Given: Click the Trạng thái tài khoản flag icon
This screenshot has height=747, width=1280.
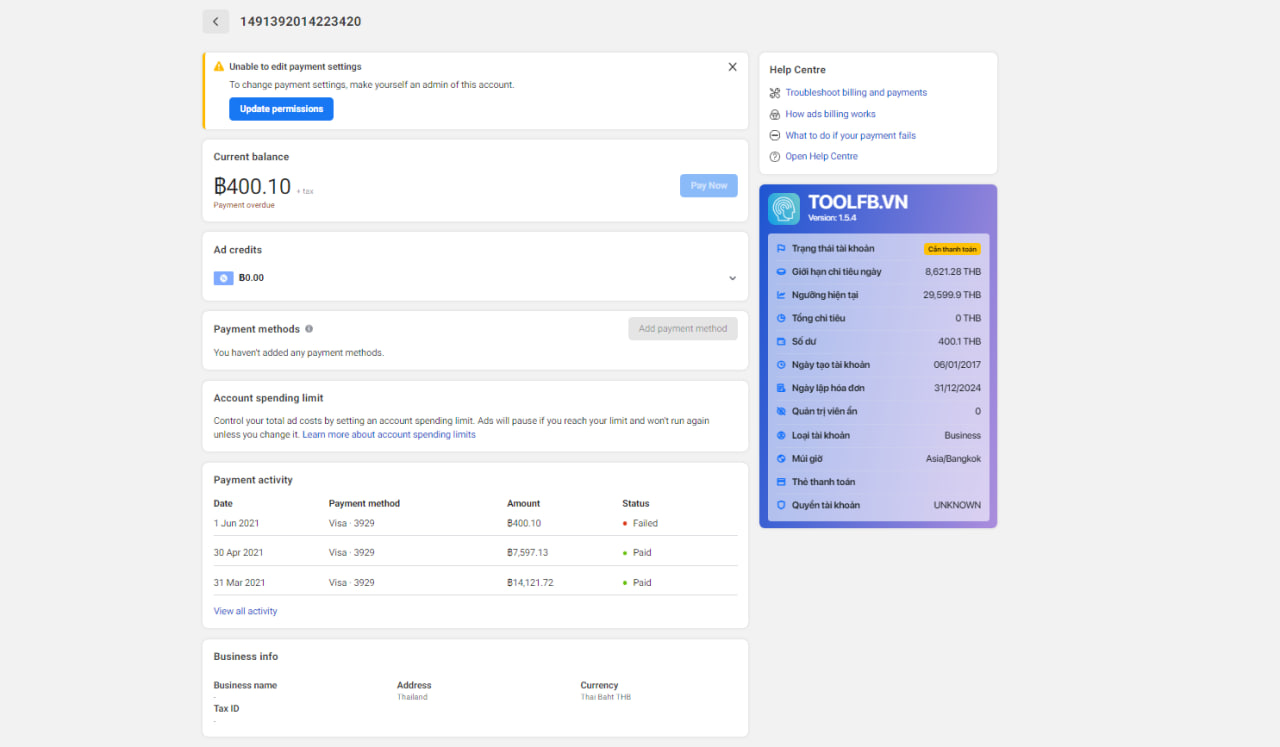Looking at the screenshot, I should (781, 248).
